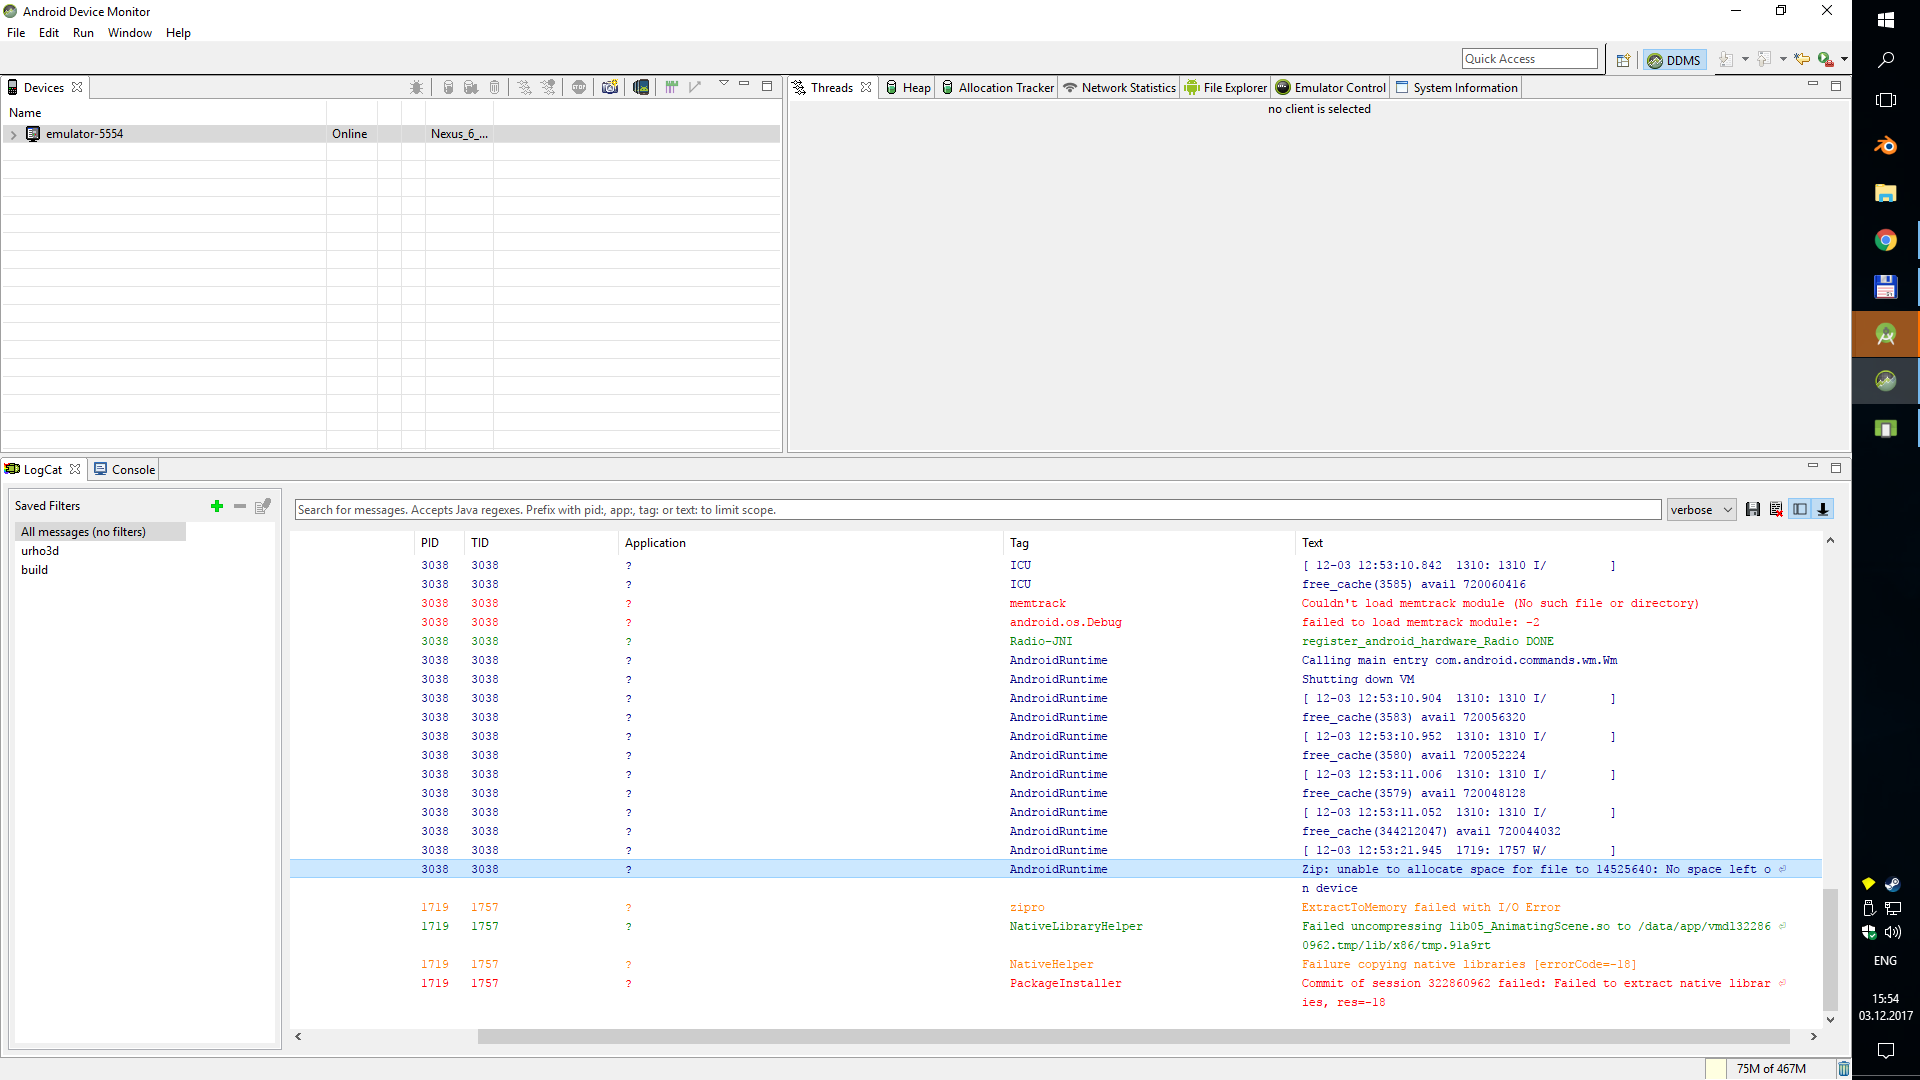Delete the selected LogCat filter
This screenshot has width=1920, height=1080.
pyautogui.click(x=240, y=506)
